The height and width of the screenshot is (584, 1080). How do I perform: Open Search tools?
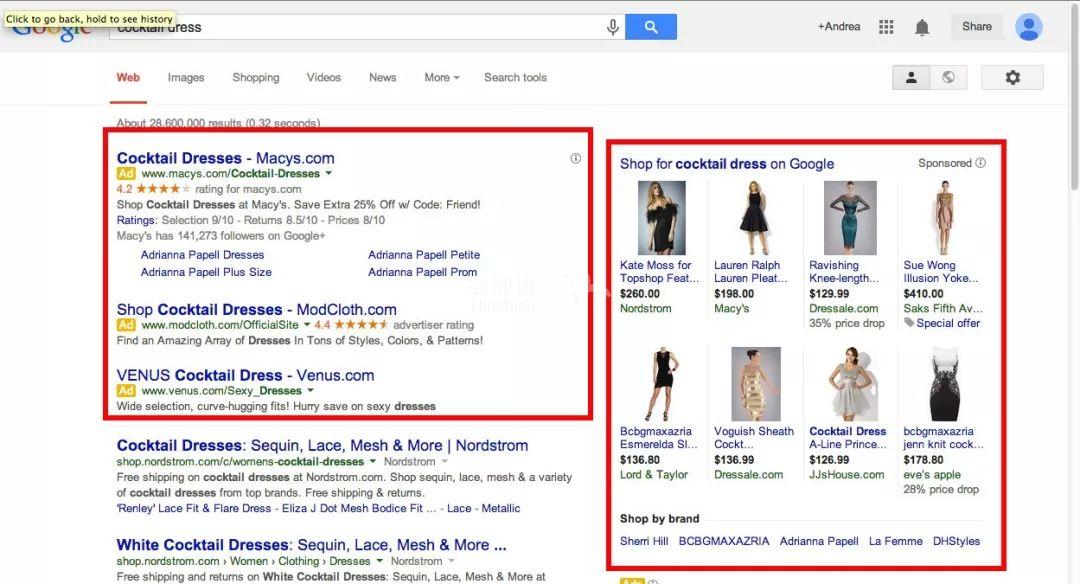tap(515, 77)
